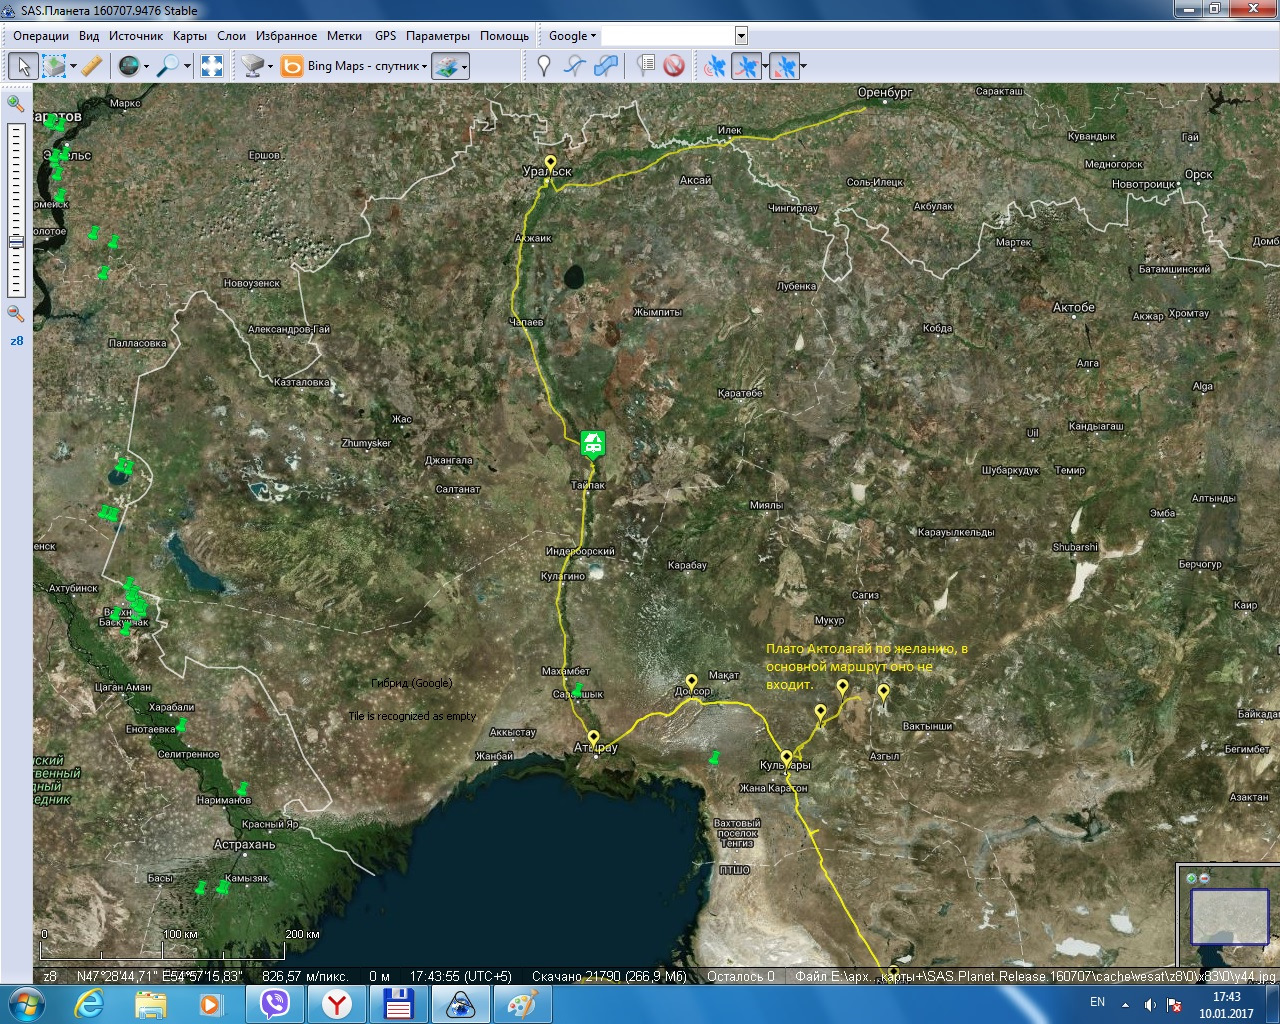This screenshot has height=1024, width=1280.
Task: Open the Google search provider dropdown
Action: pyautogui.click(x=572, y=36)
